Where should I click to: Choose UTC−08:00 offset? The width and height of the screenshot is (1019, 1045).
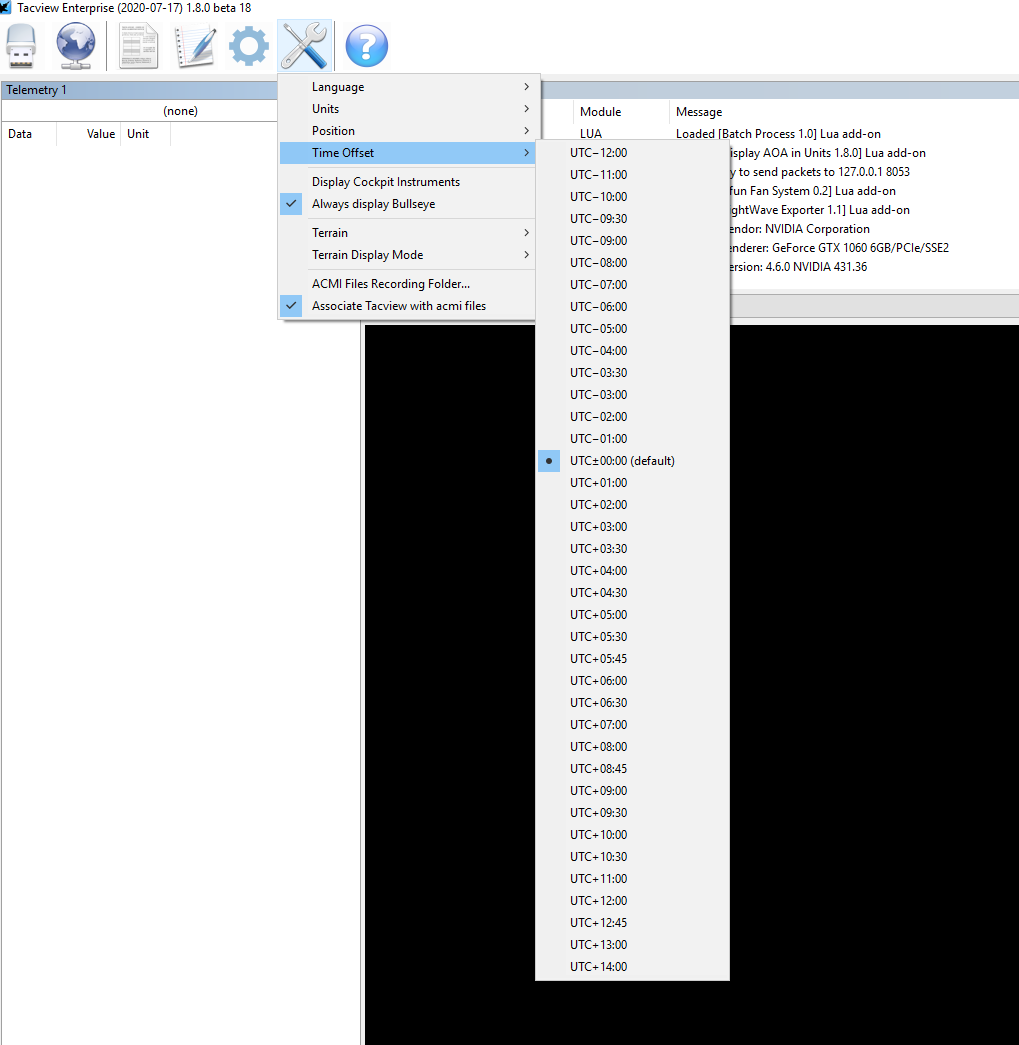coord(632,263)
